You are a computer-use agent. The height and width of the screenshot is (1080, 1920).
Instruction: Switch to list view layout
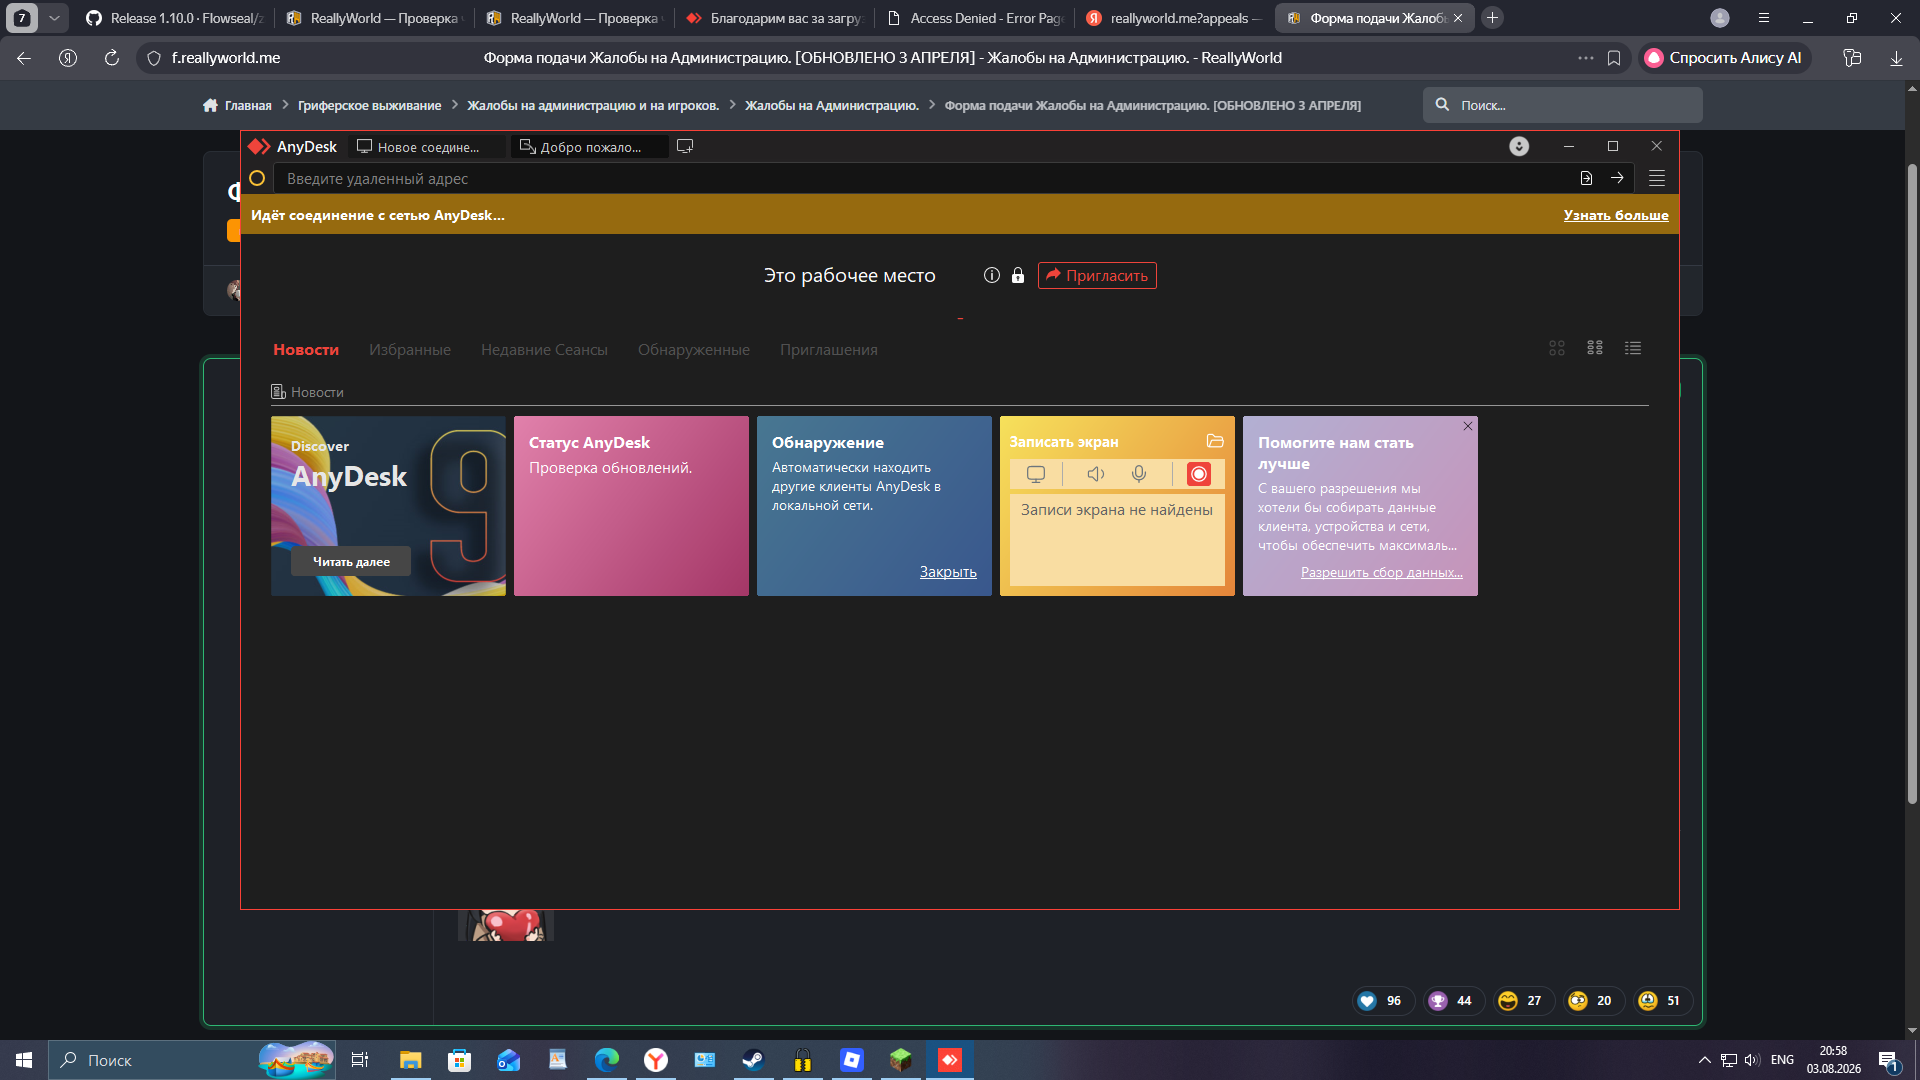point(1633,348)
